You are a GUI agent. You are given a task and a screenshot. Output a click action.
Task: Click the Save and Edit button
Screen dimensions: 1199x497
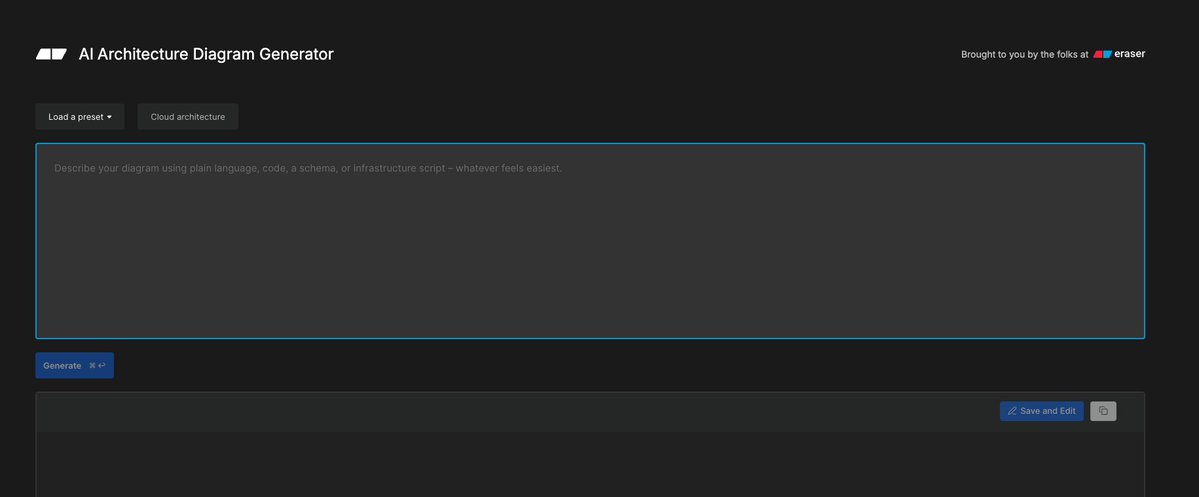(1041, 411)
